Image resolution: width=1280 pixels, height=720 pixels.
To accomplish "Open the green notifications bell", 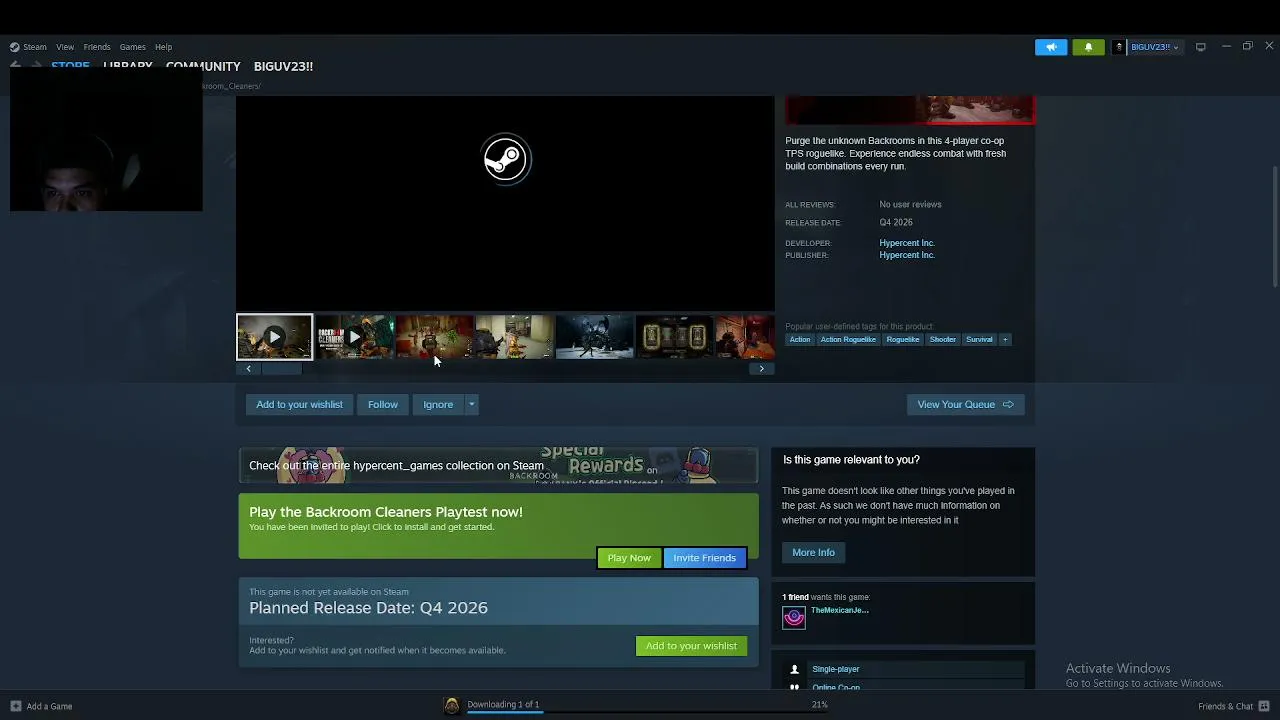I will (1088, 47).
